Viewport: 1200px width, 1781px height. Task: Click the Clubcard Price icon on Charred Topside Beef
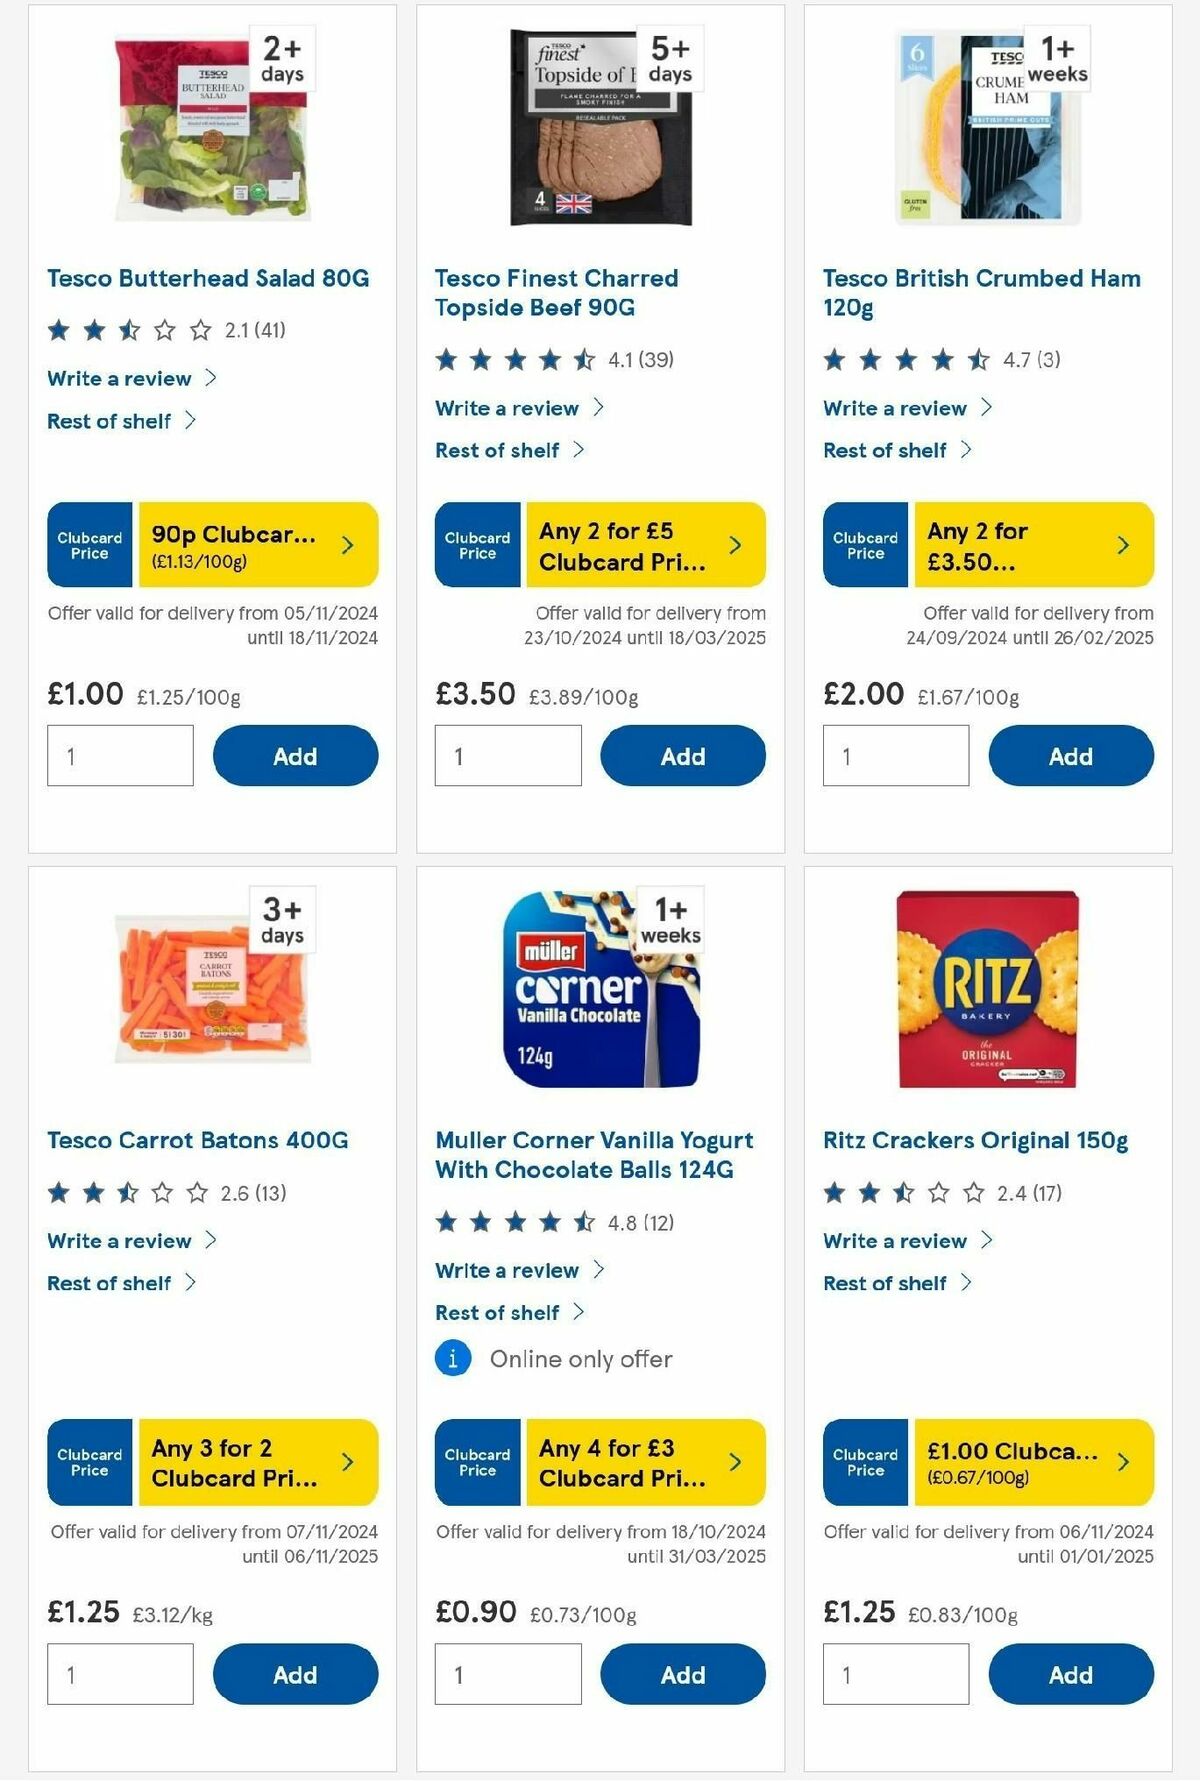[476, 544]
